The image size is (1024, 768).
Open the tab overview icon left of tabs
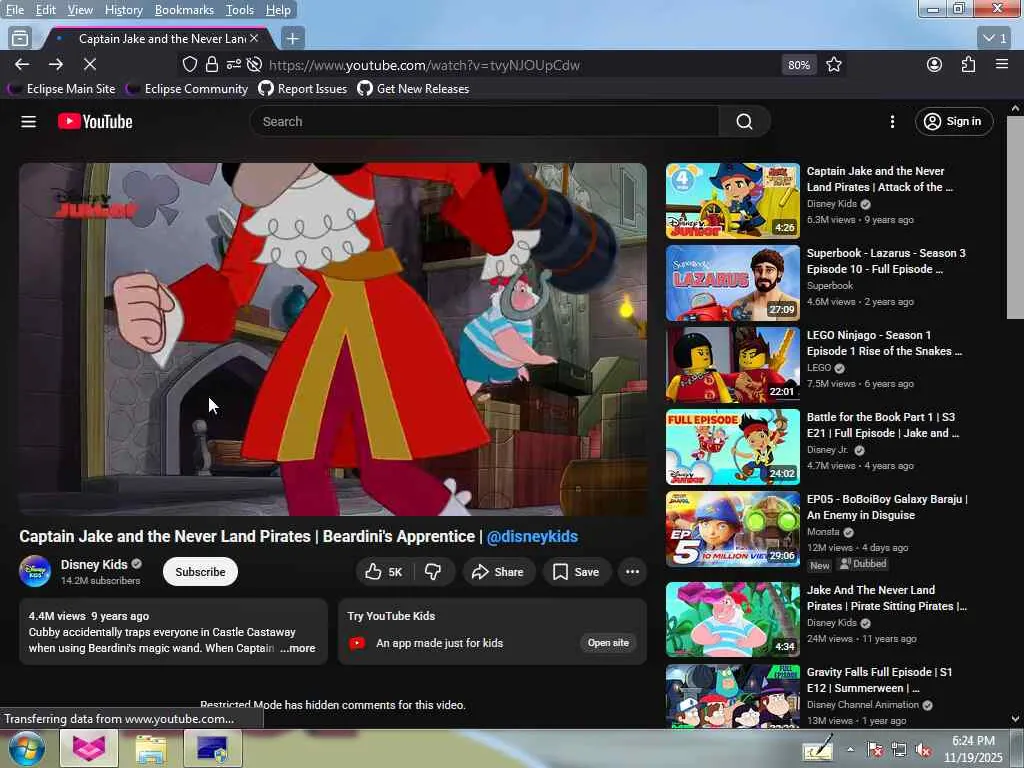20,39
